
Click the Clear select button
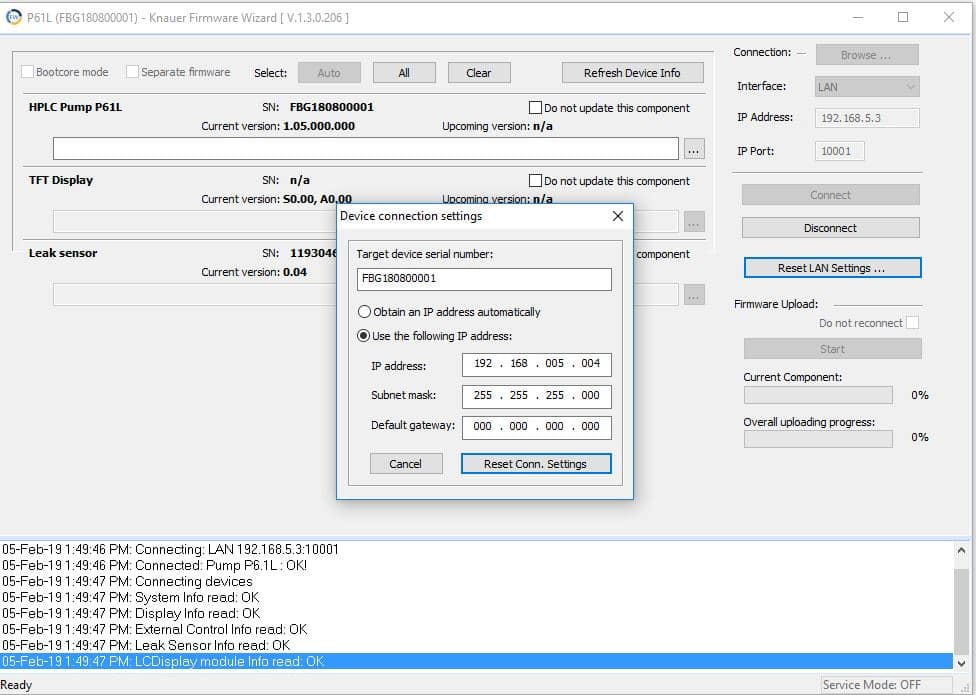(479, 73)
